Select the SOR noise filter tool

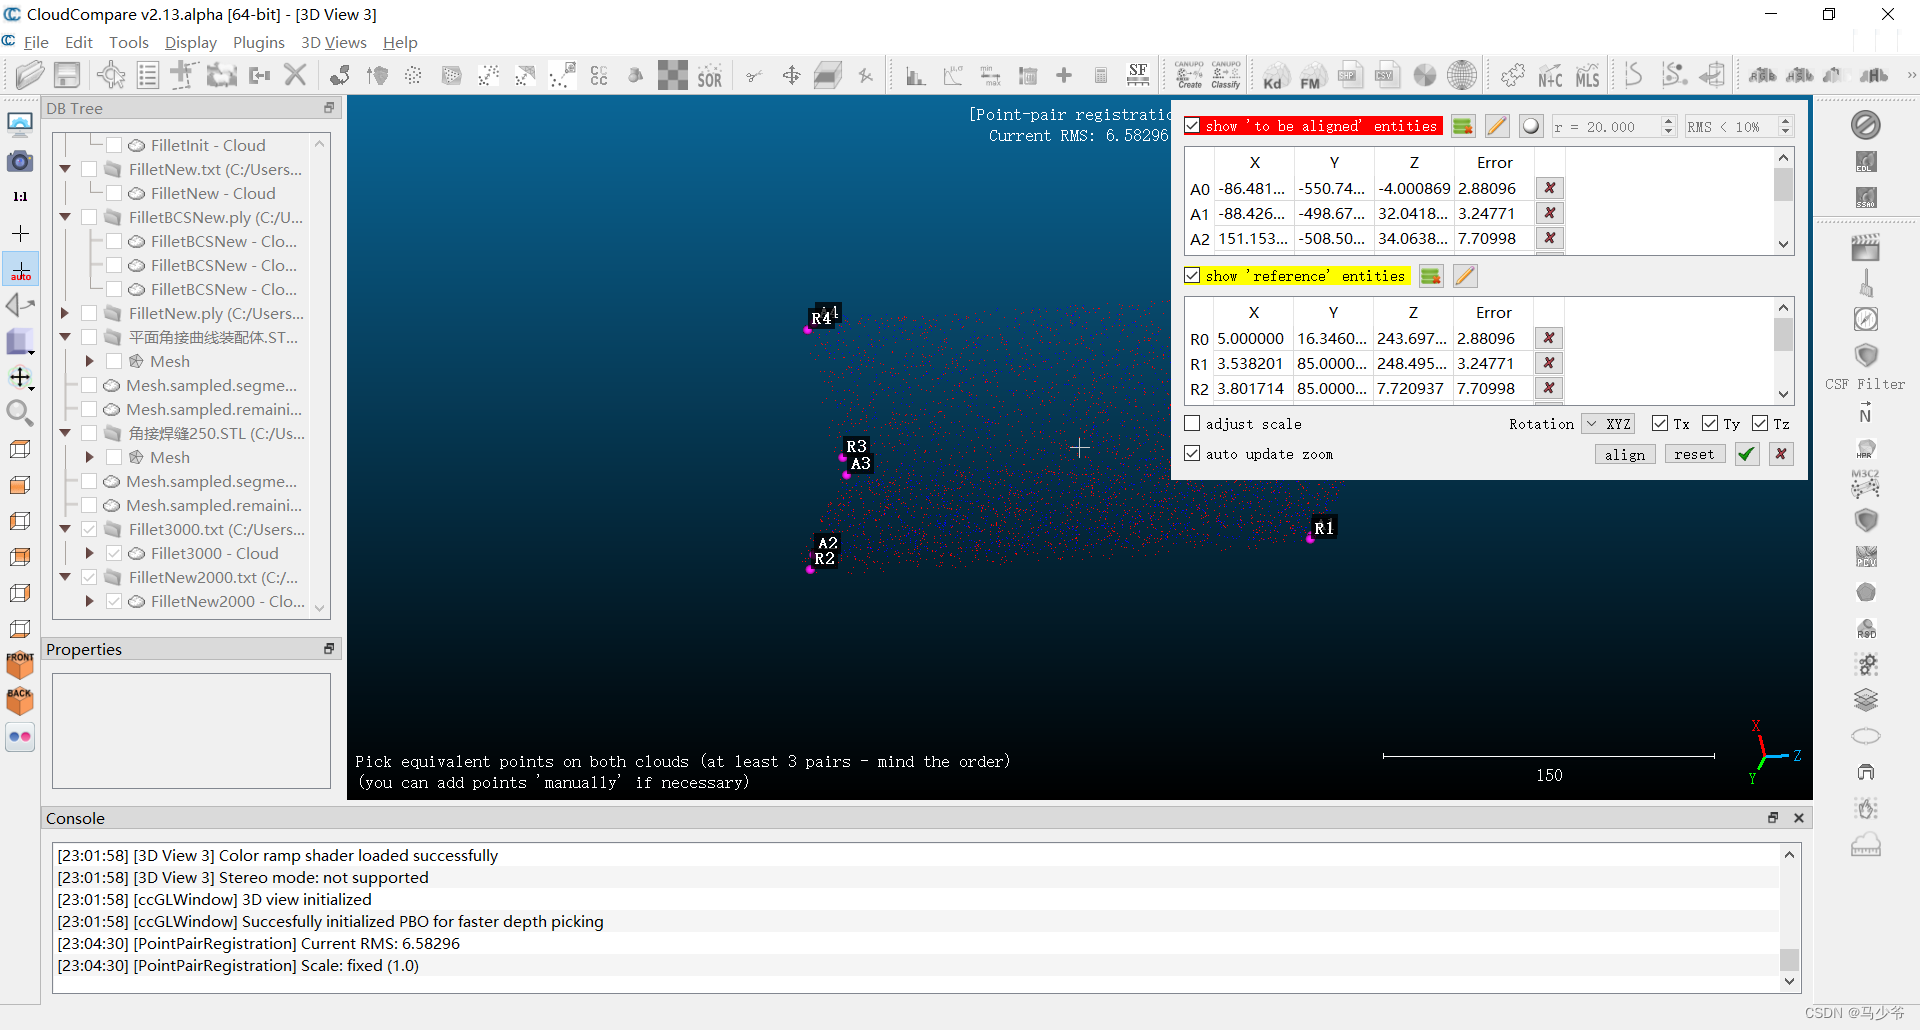(710, 74)
